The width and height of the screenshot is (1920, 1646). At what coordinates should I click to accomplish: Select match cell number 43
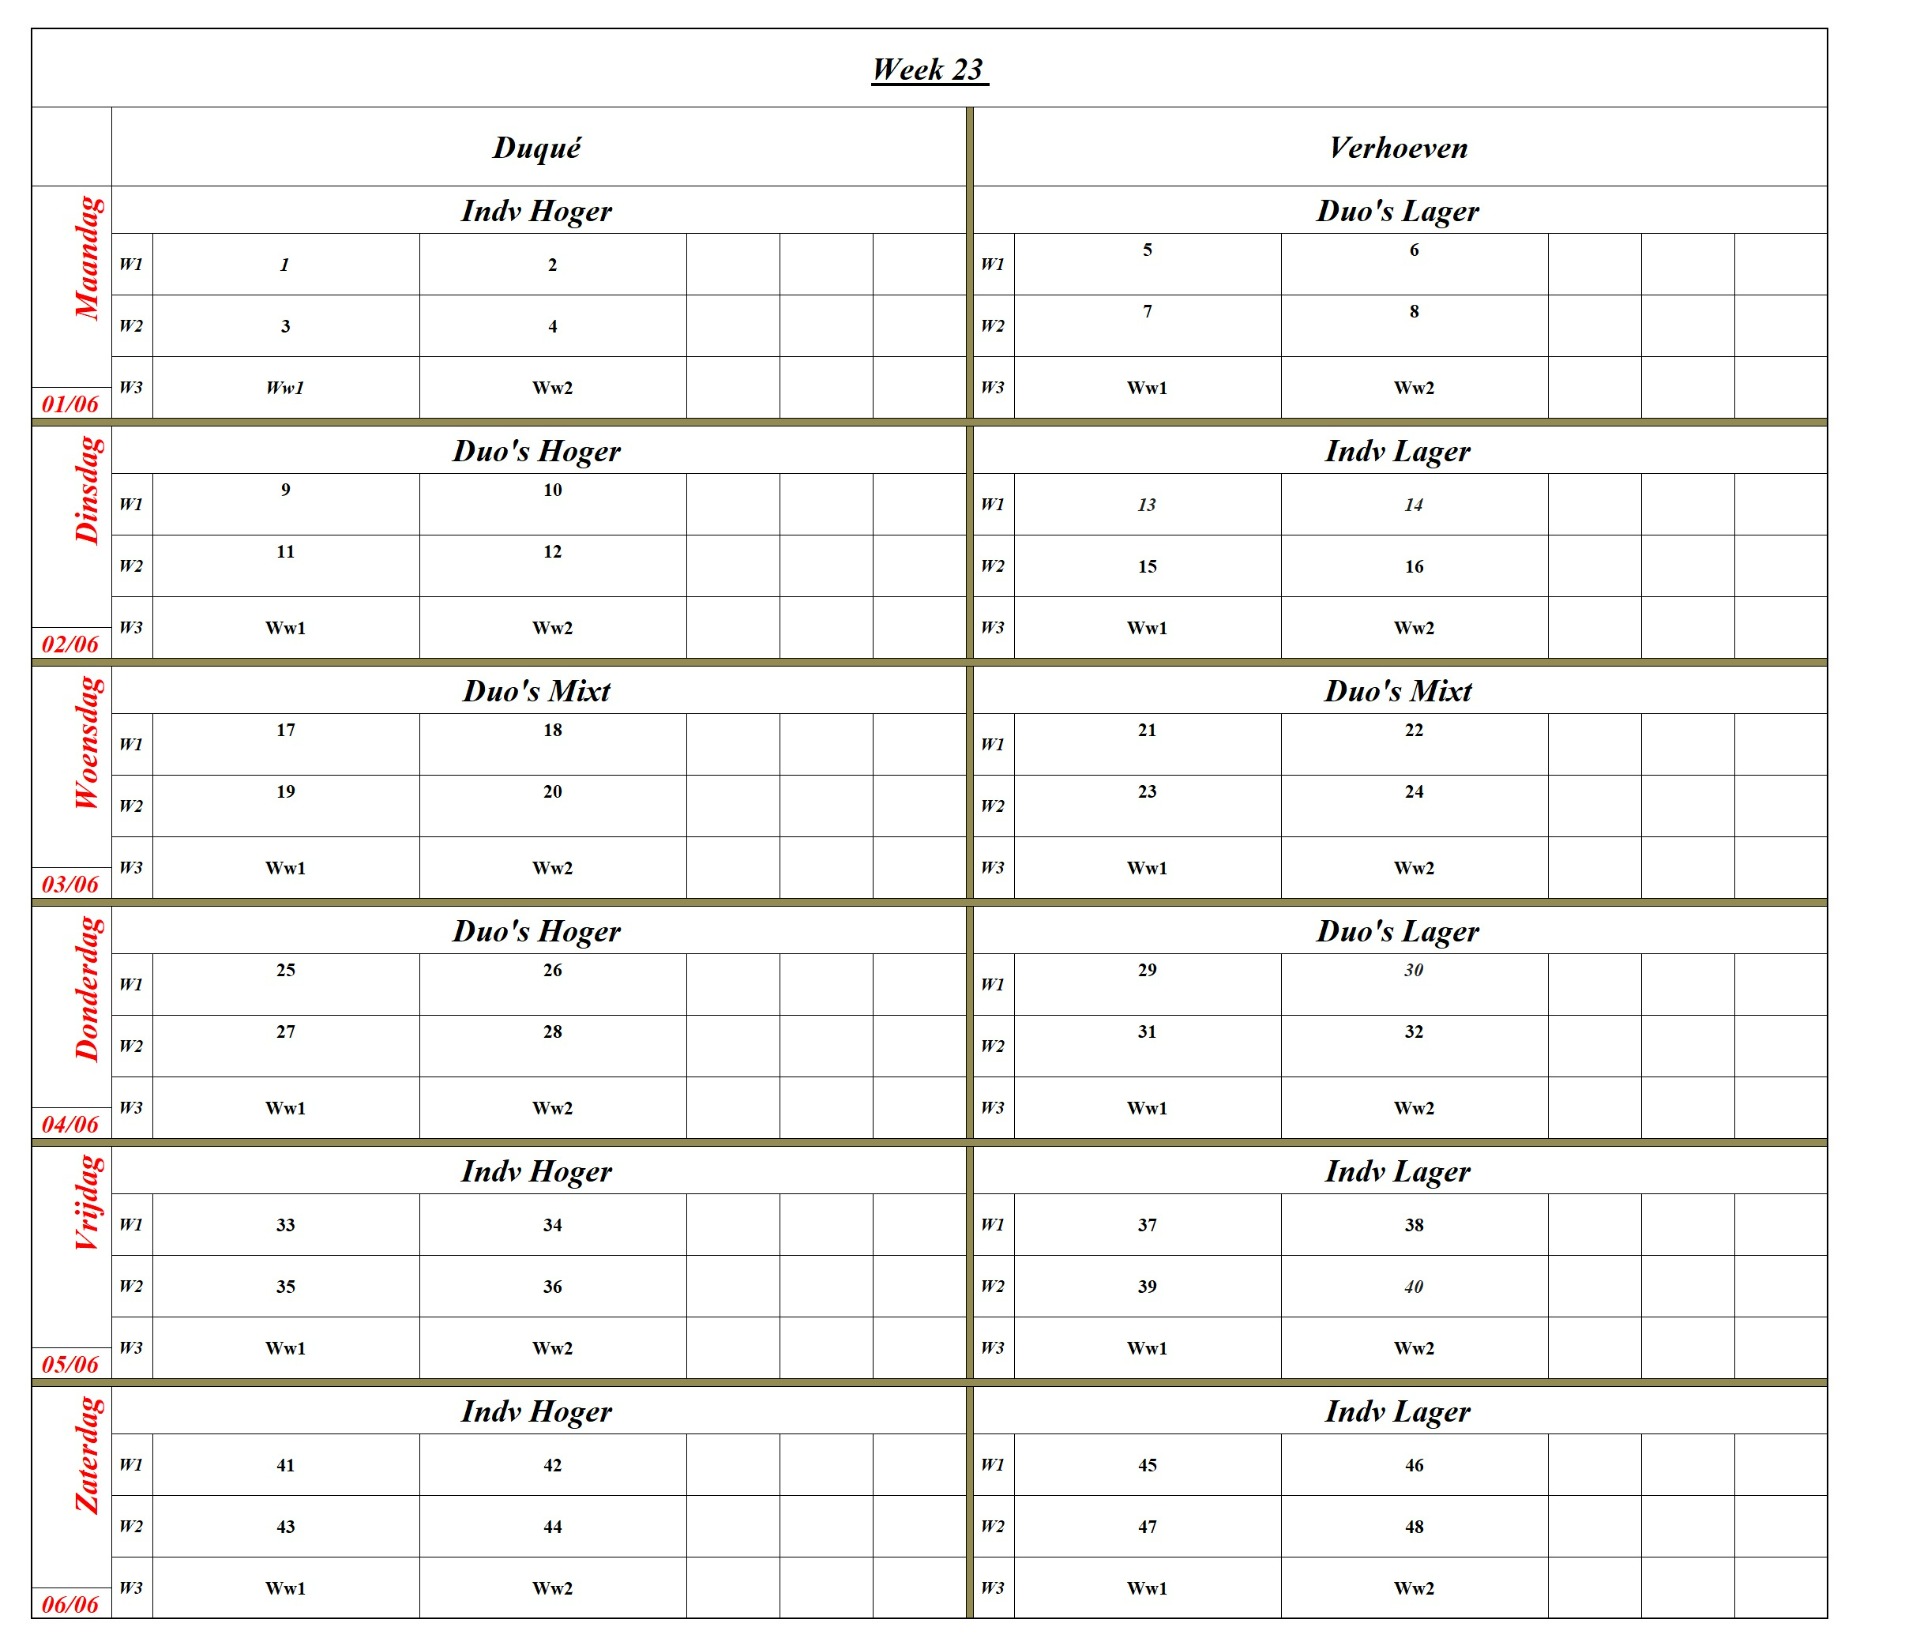[285, 1527]
